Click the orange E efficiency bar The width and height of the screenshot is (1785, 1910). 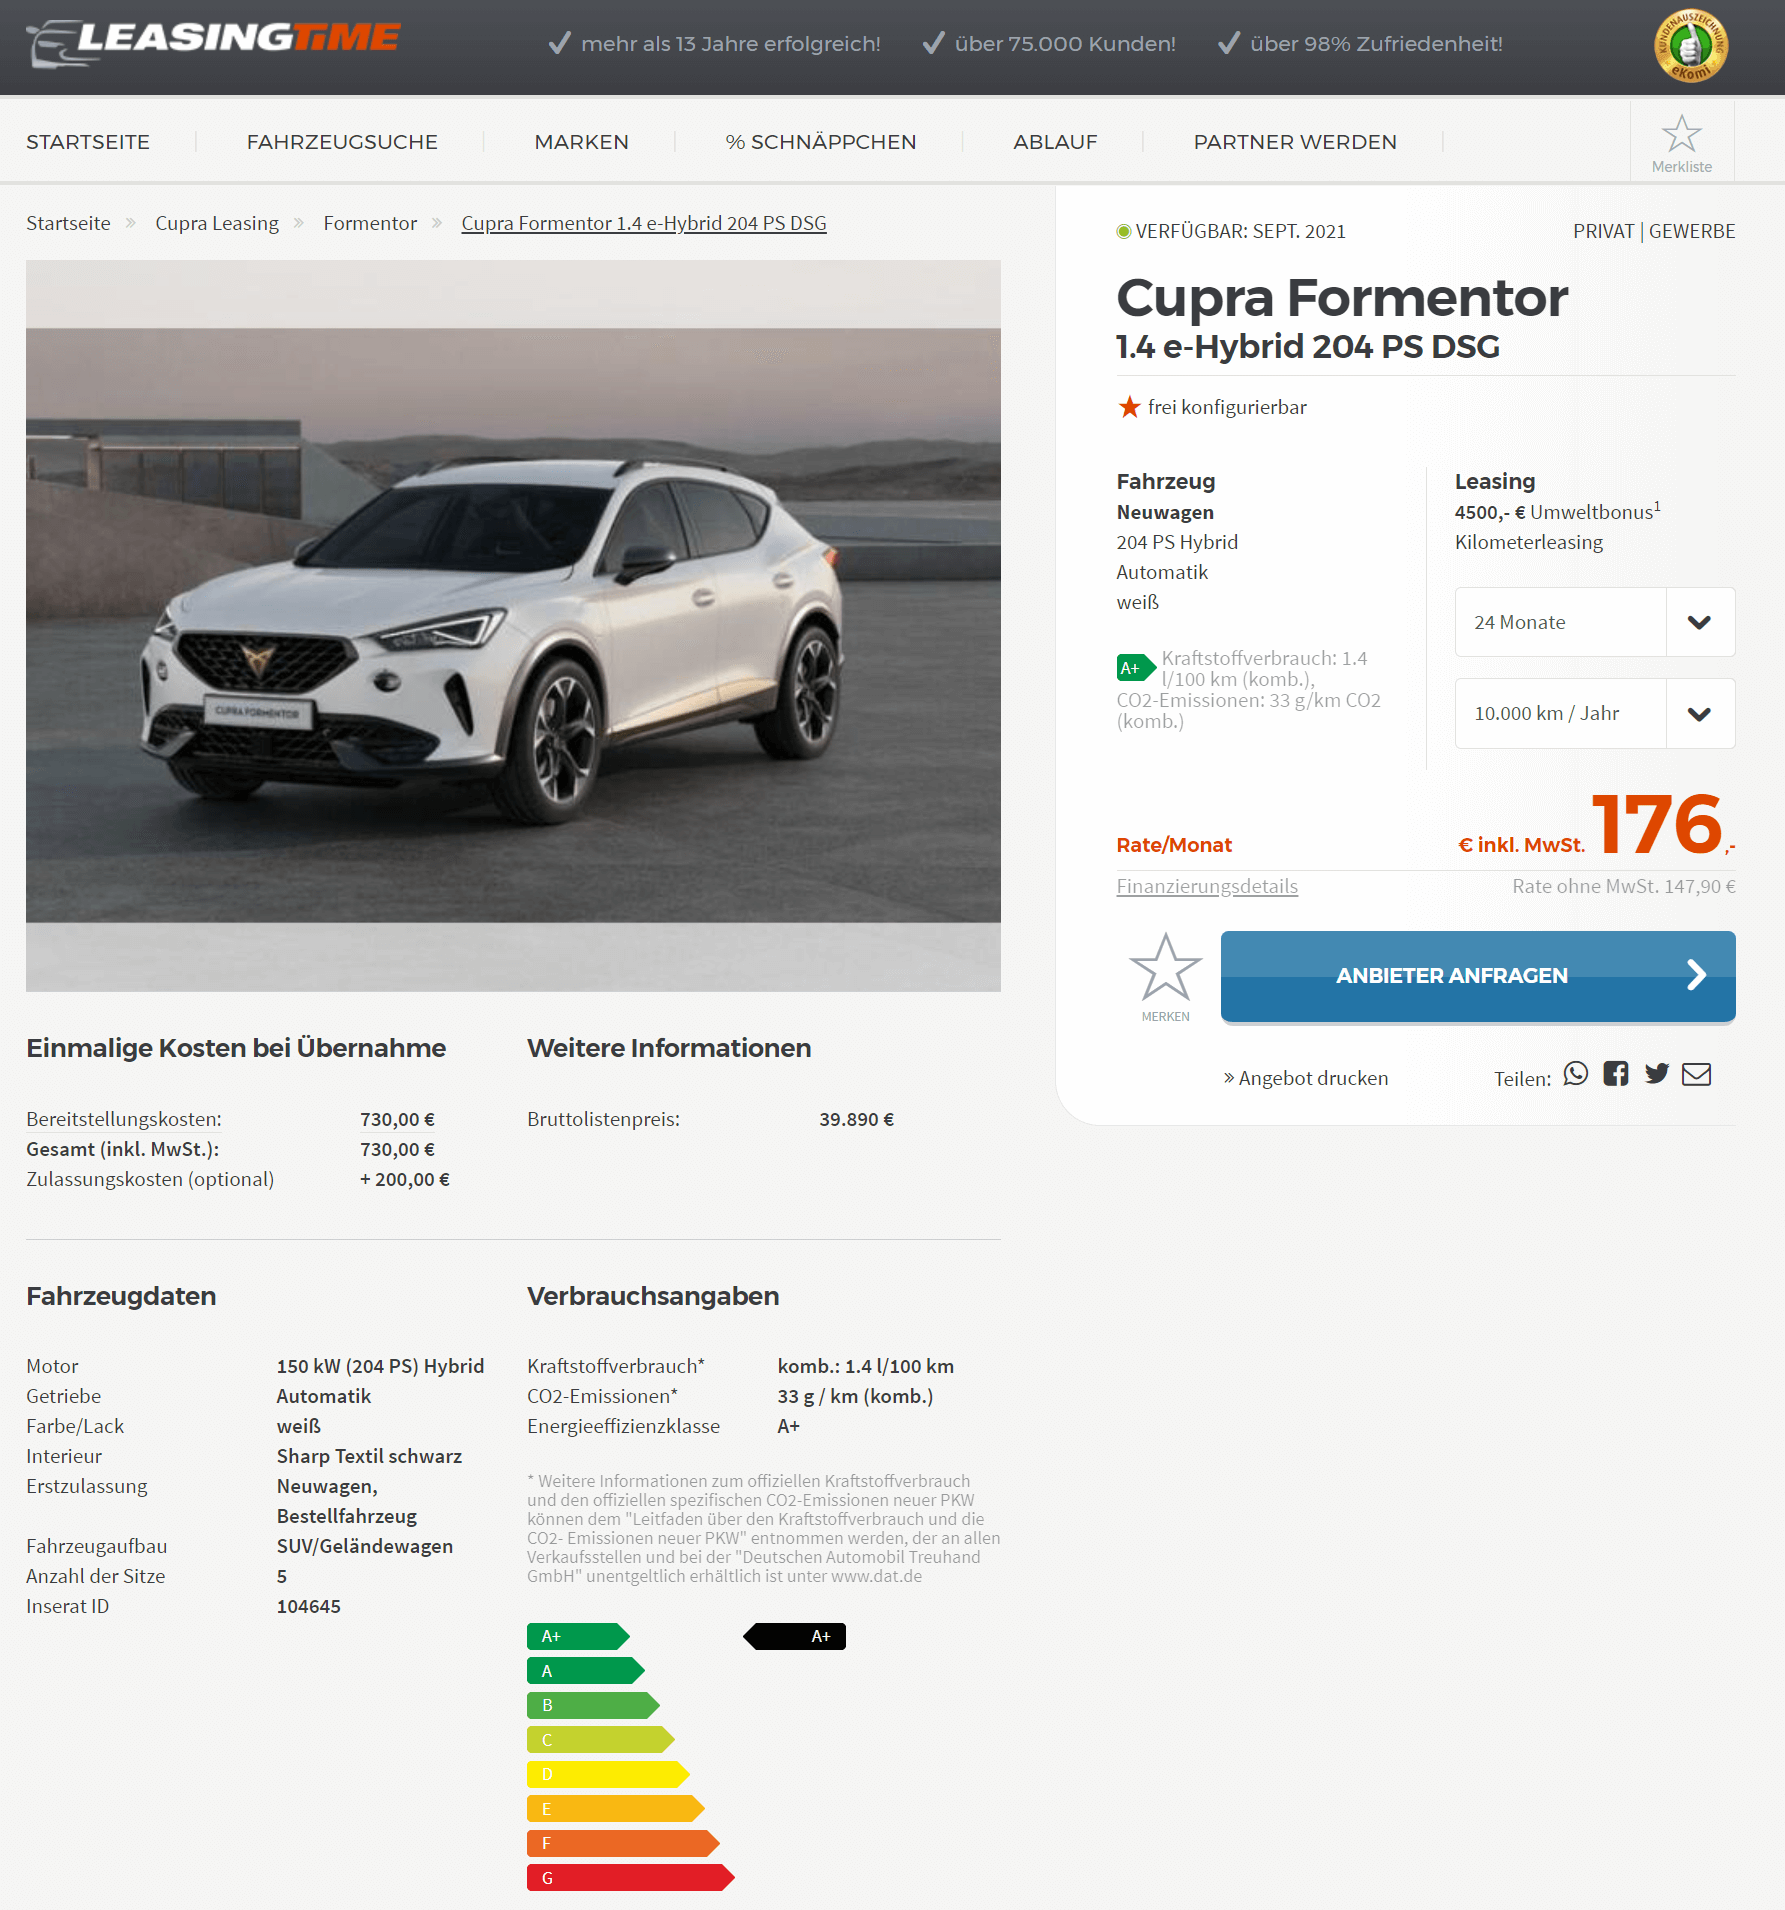pyautogui.click(x=616, y=1809)
